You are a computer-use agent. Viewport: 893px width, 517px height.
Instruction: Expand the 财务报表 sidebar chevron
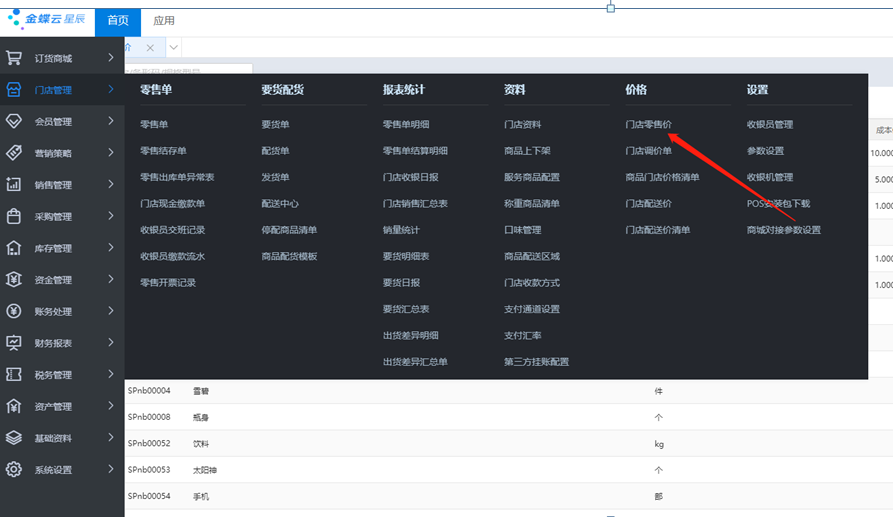(x=111, y=343)
